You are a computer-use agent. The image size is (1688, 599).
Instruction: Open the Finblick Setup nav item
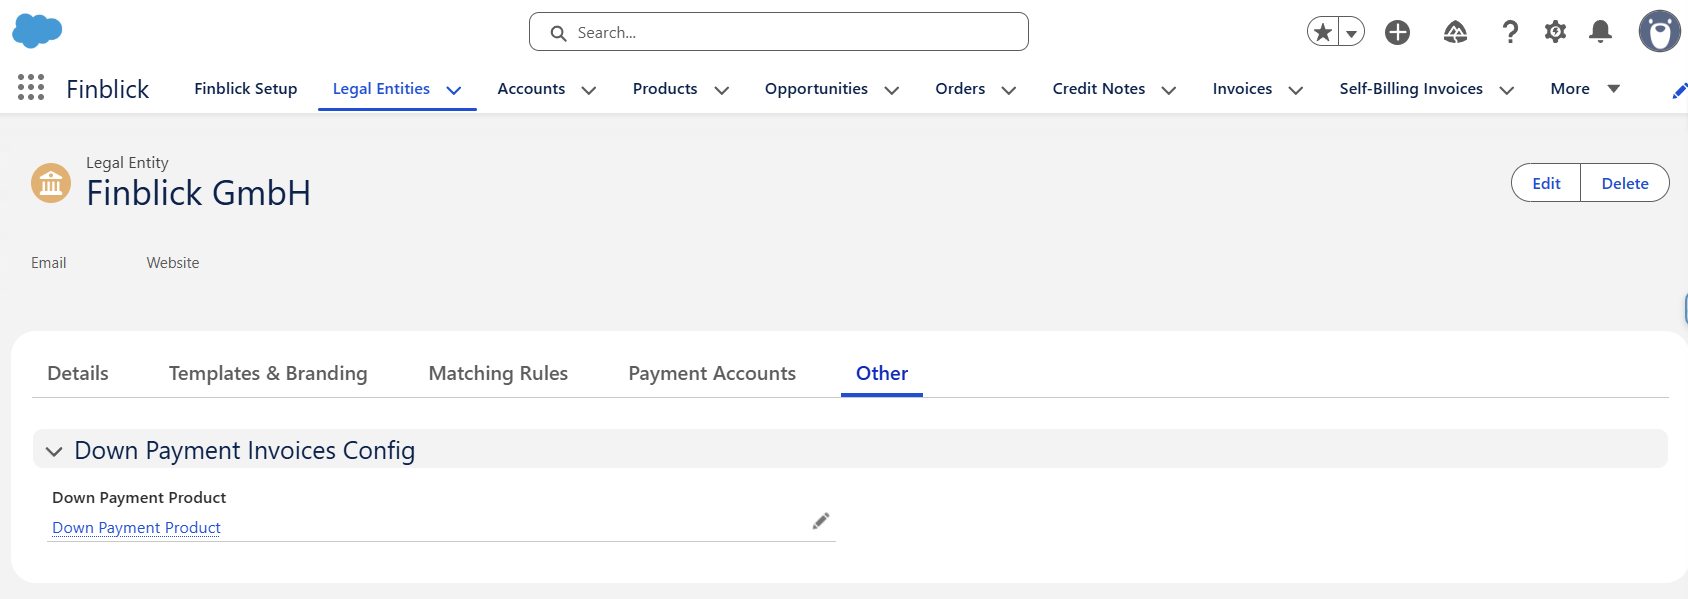(246, 88)
